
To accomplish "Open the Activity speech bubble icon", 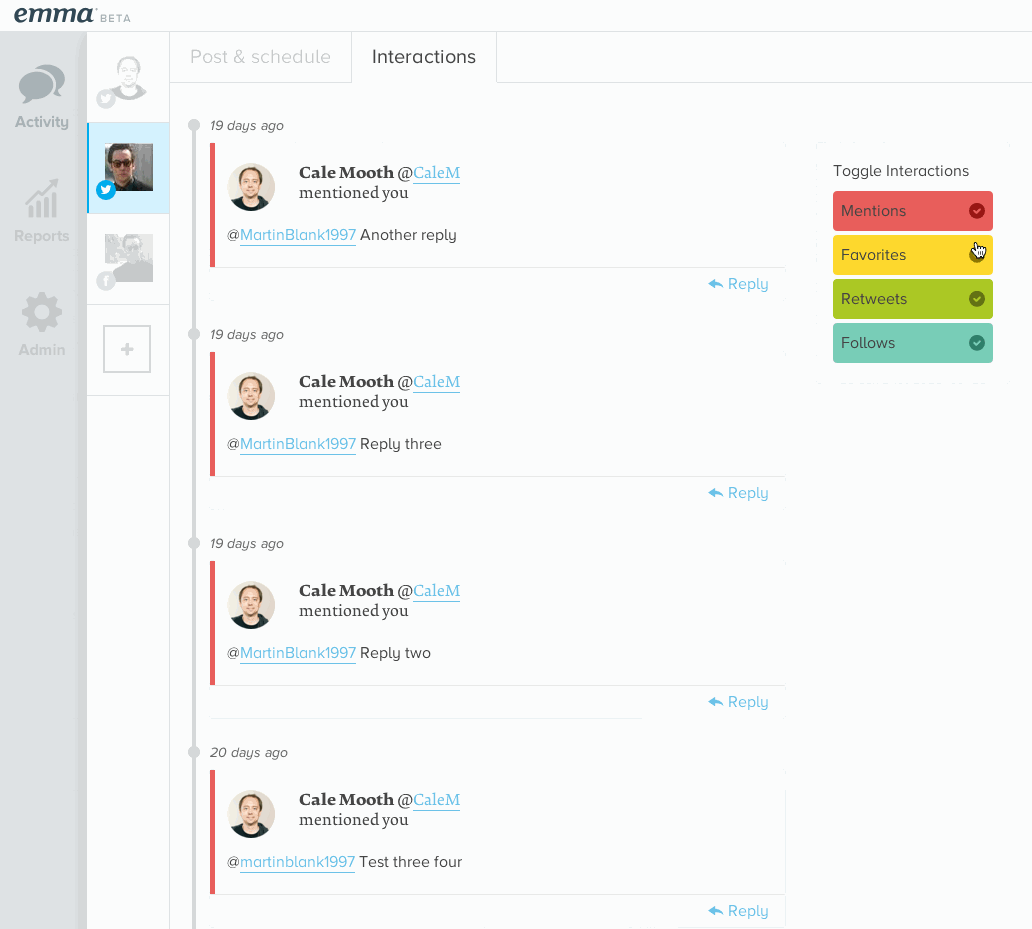I will [42, 86].
